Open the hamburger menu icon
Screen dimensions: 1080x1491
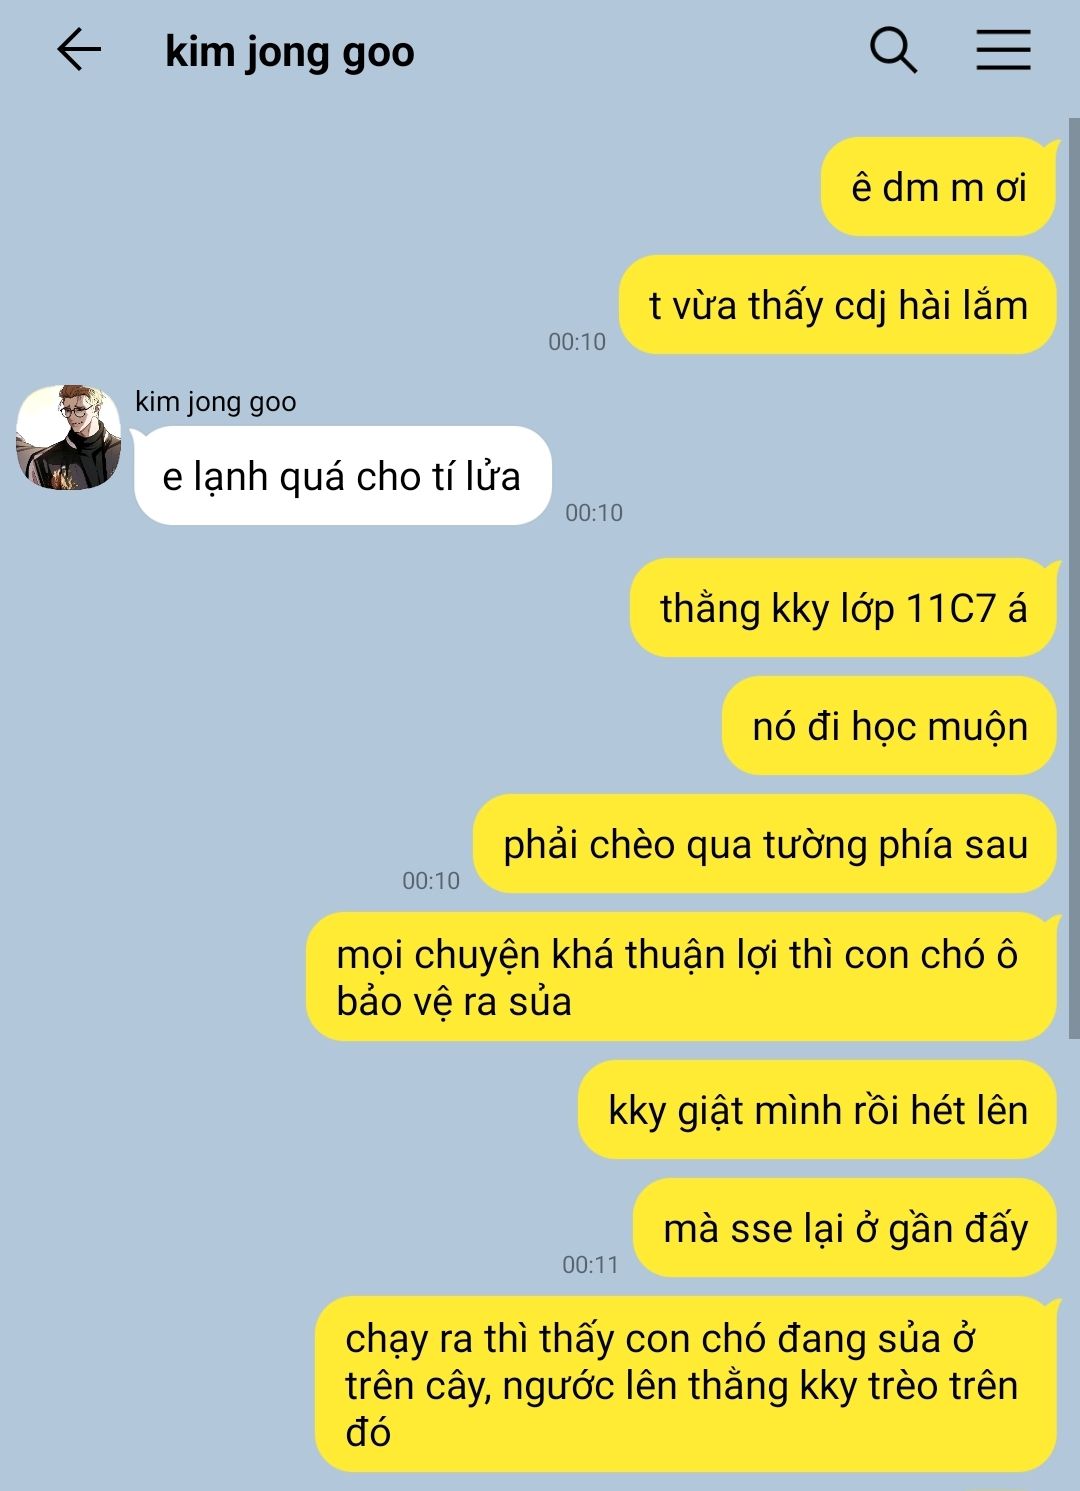click(1003, 50)
